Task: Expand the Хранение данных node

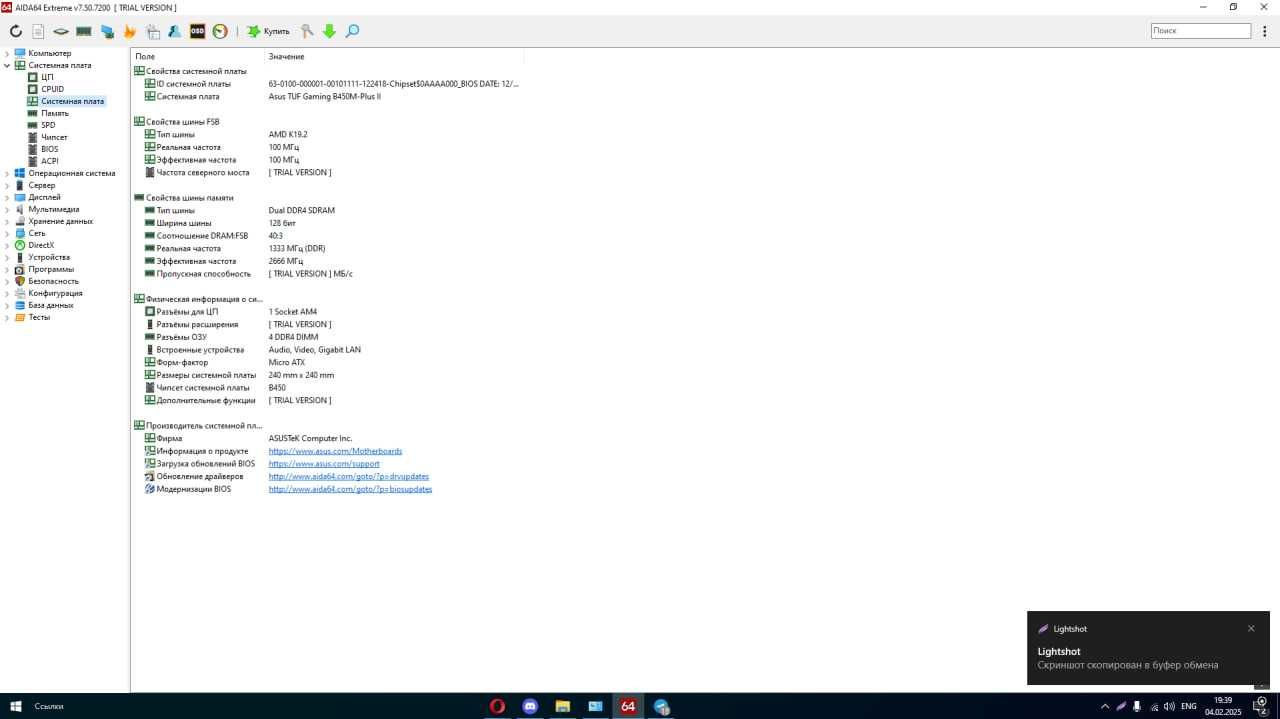Action: point(7,221)
